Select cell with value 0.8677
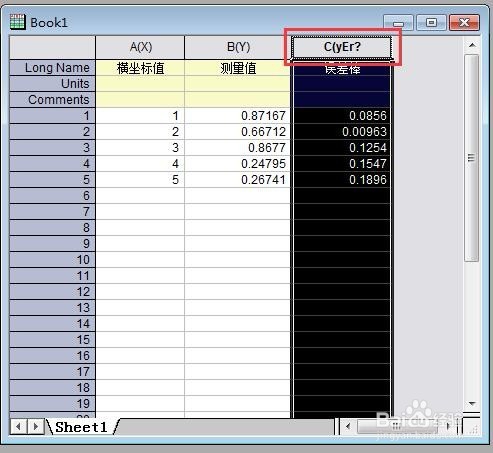 coord(238,148)
